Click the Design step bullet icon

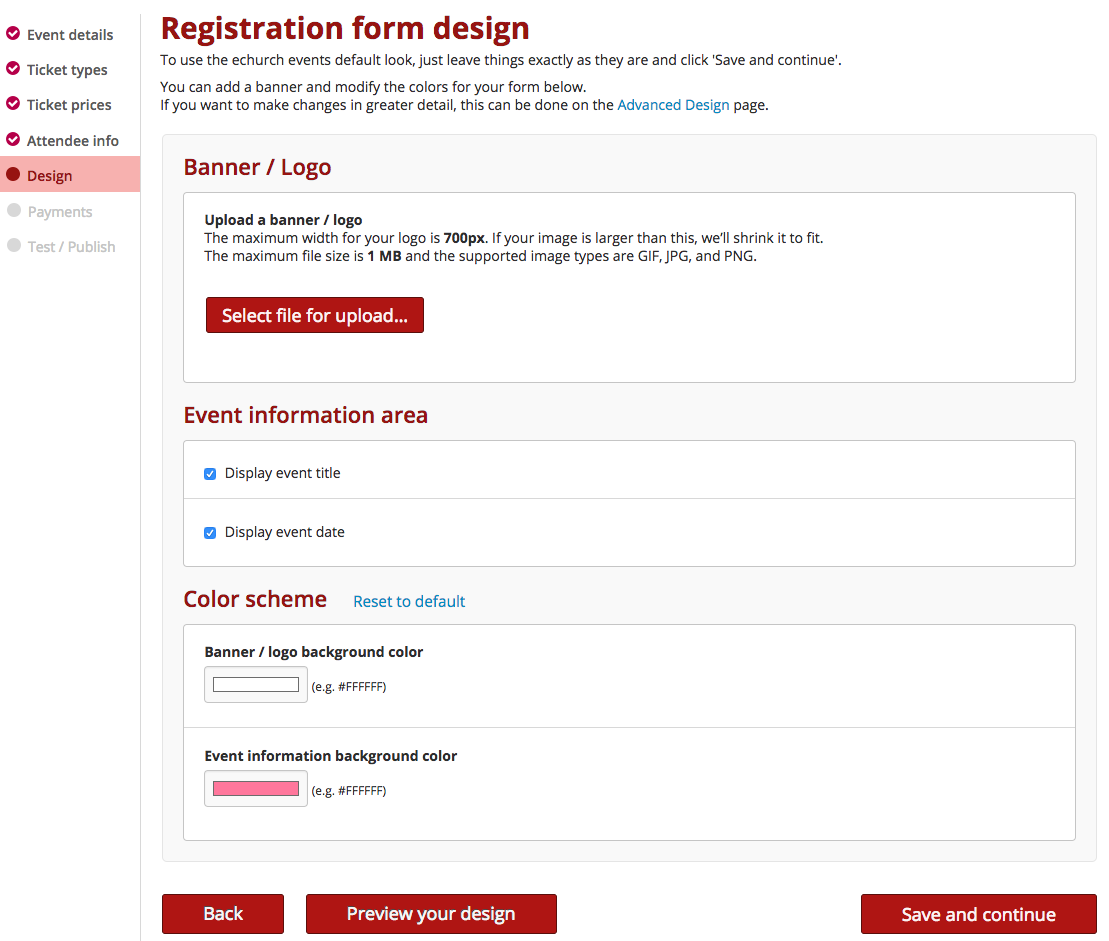13,175
